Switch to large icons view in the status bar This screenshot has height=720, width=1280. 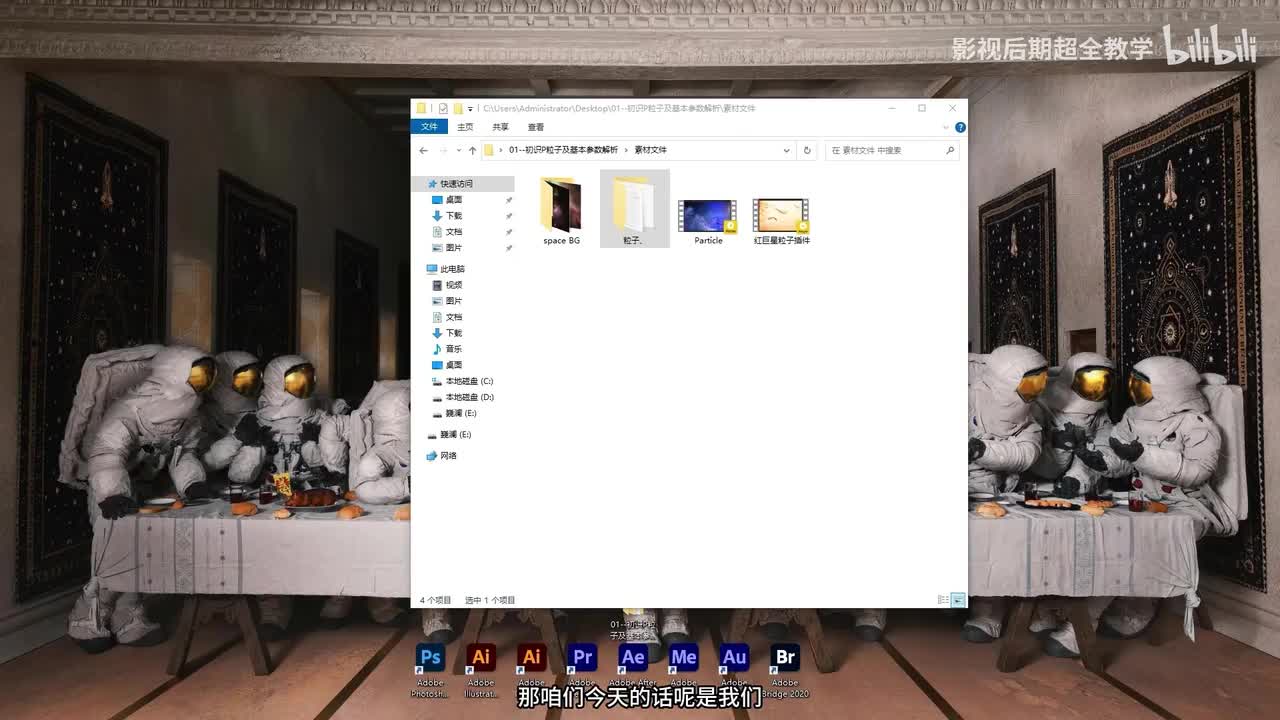click(x=958, y=600)
